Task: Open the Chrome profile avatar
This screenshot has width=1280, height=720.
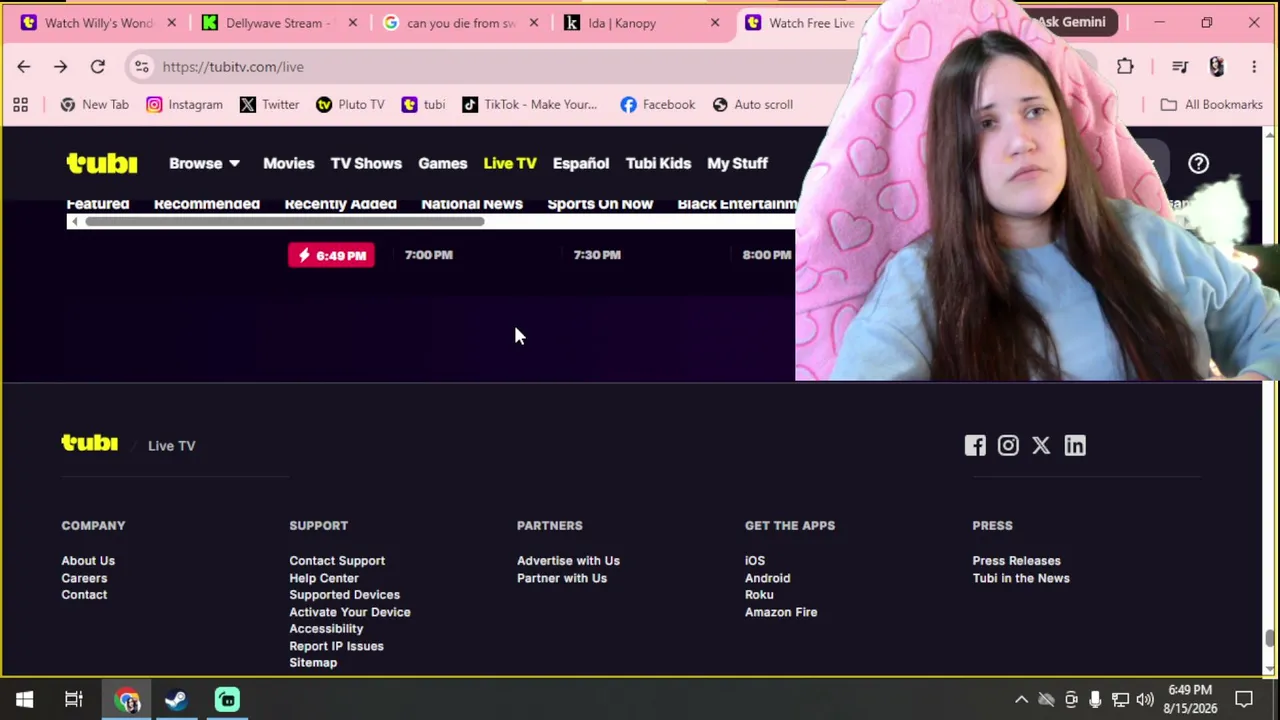Action: tap(1216, 67)
